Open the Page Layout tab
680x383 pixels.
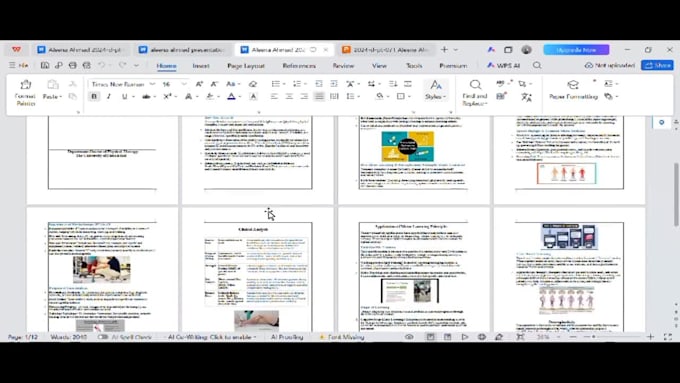(246, 66)
